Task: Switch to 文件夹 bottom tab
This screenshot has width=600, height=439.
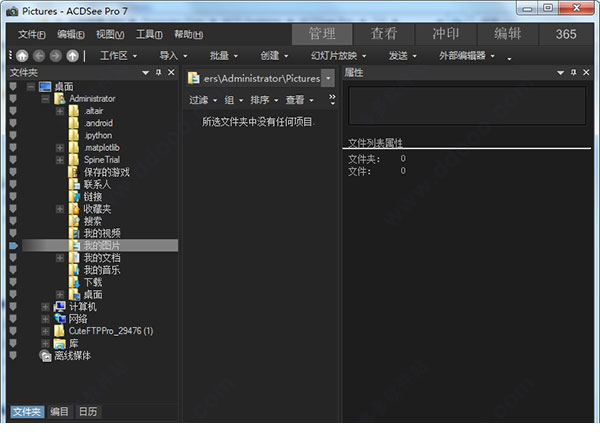Action: (27, 412)
